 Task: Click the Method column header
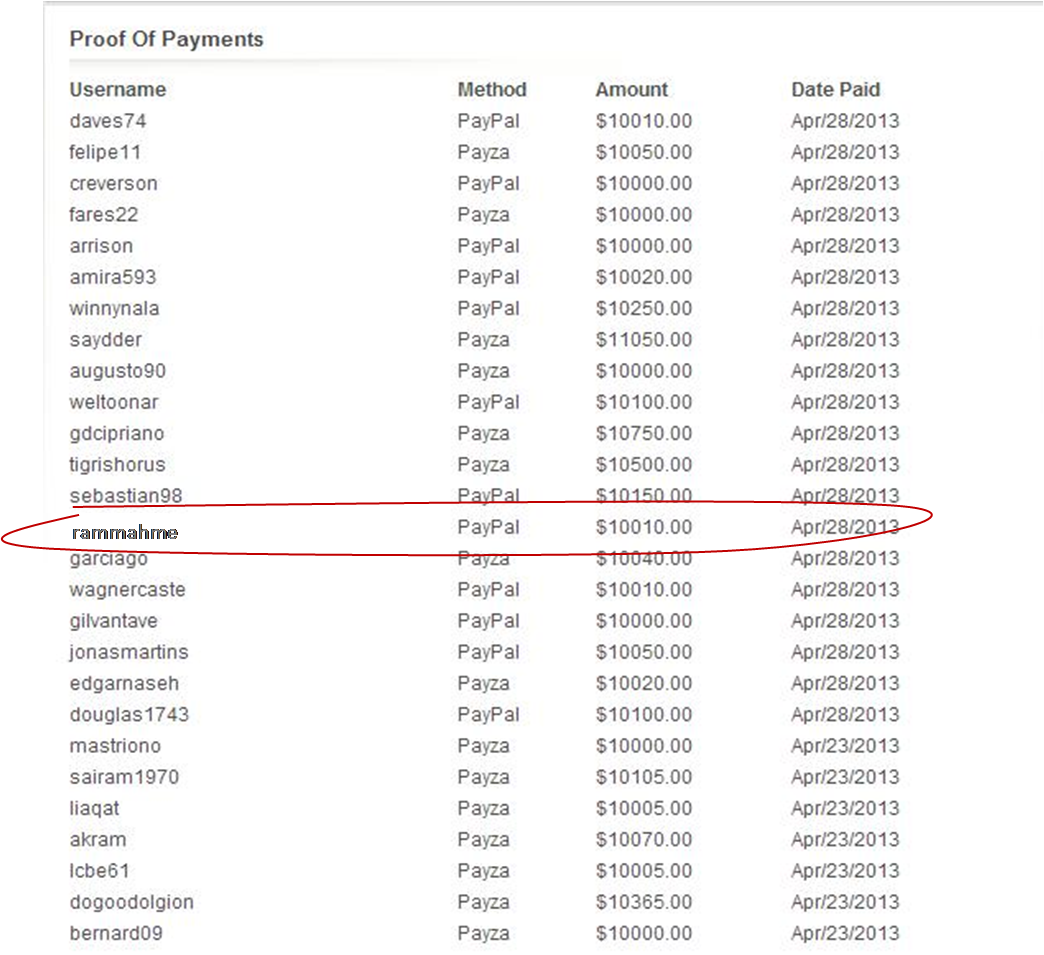click(x=491, y=90)
